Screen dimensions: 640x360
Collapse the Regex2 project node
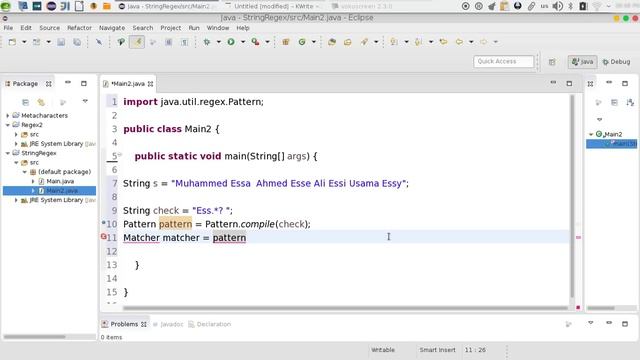coord(8,125)
